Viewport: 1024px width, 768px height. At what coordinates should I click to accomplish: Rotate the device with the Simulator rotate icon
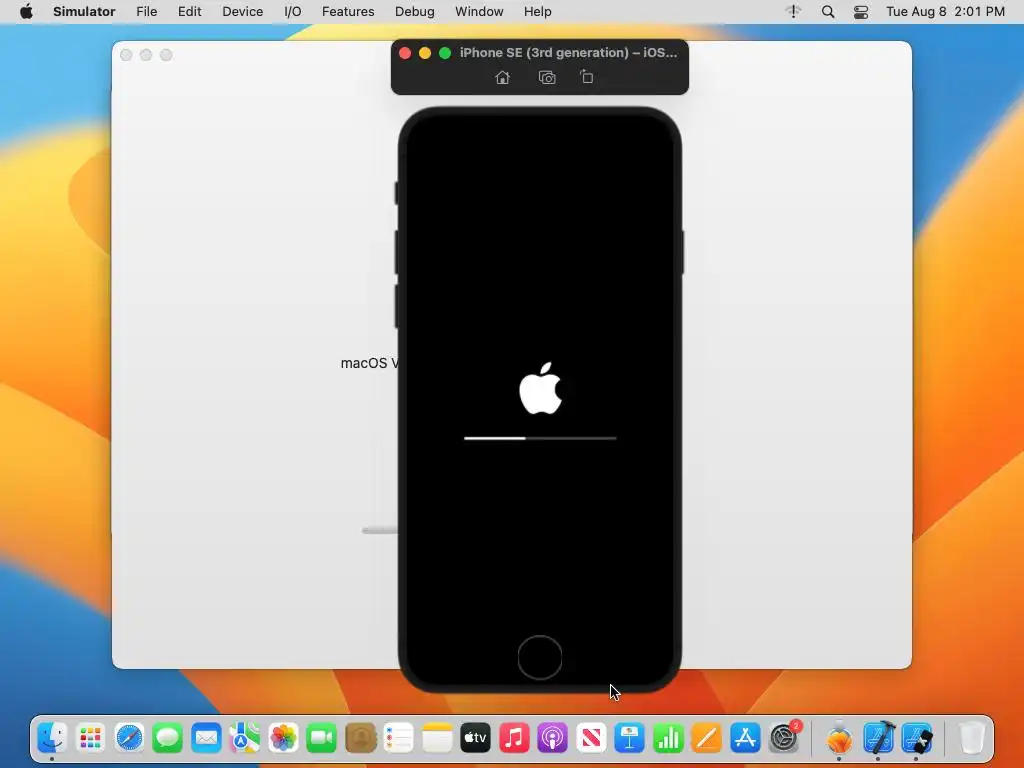(x=586, y=77)
